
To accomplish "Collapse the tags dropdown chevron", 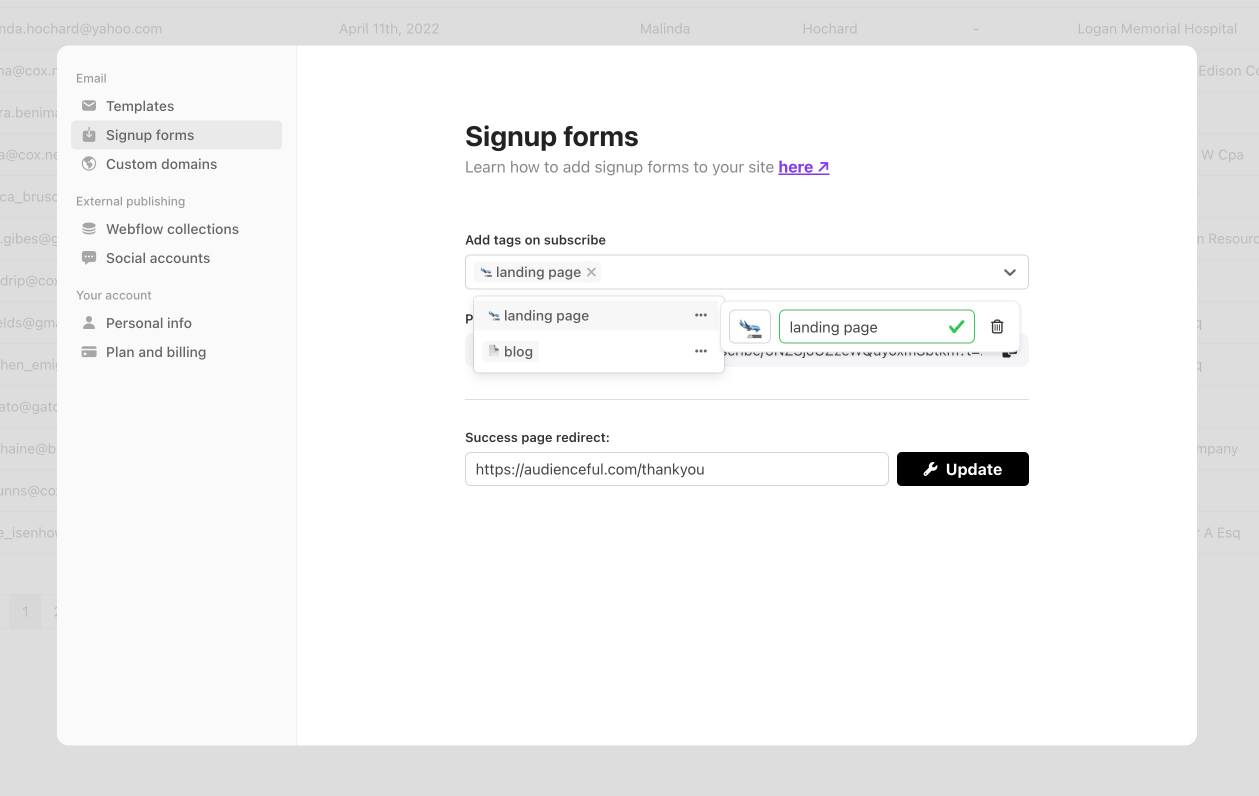I will click(1010, 272).
